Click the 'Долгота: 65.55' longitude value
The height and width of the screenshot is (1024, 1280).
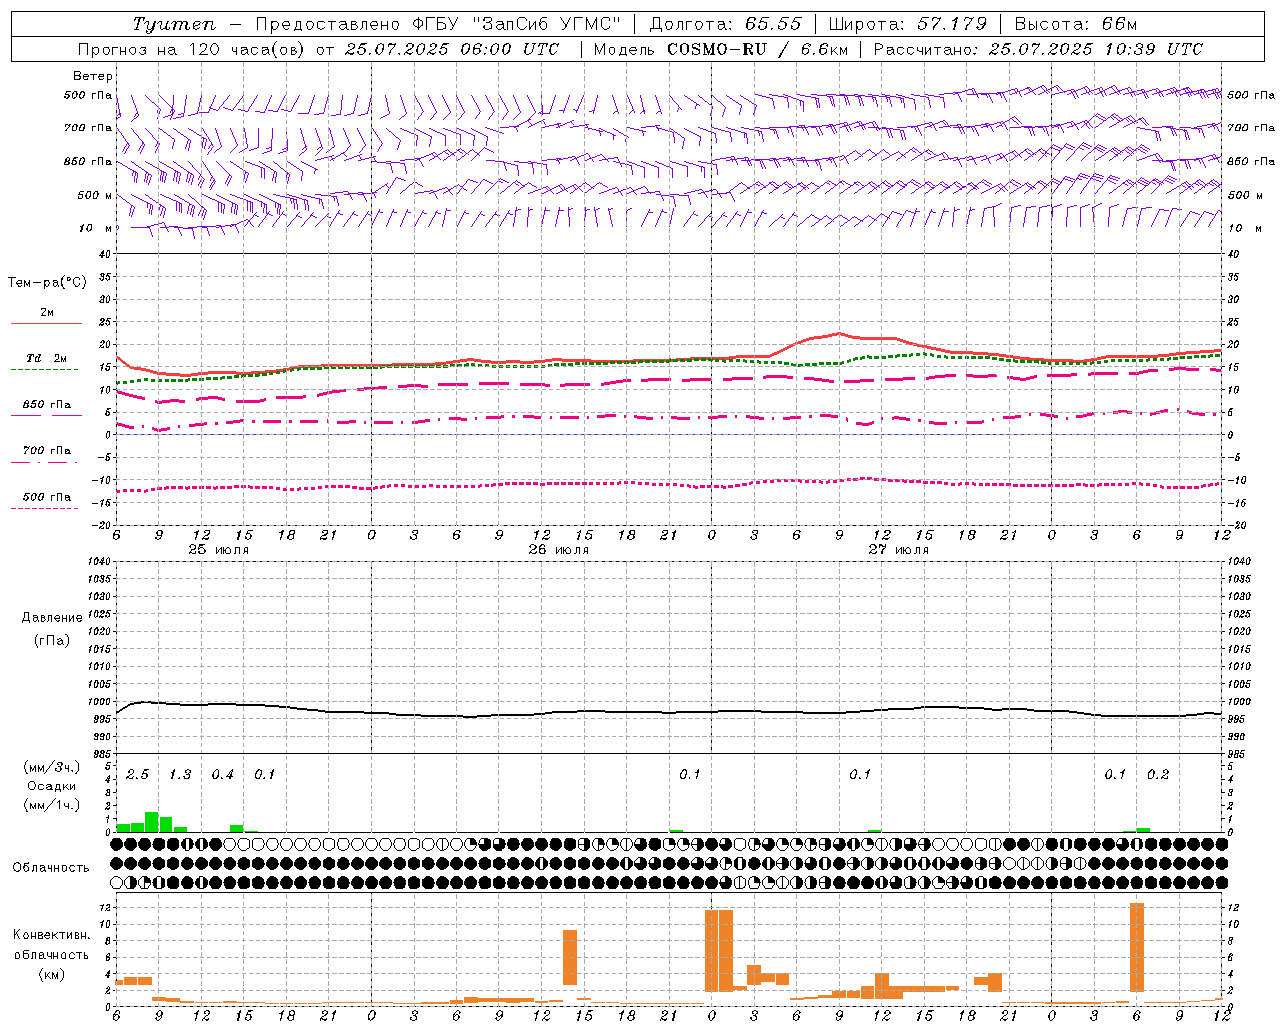click(x=726, y=24)
